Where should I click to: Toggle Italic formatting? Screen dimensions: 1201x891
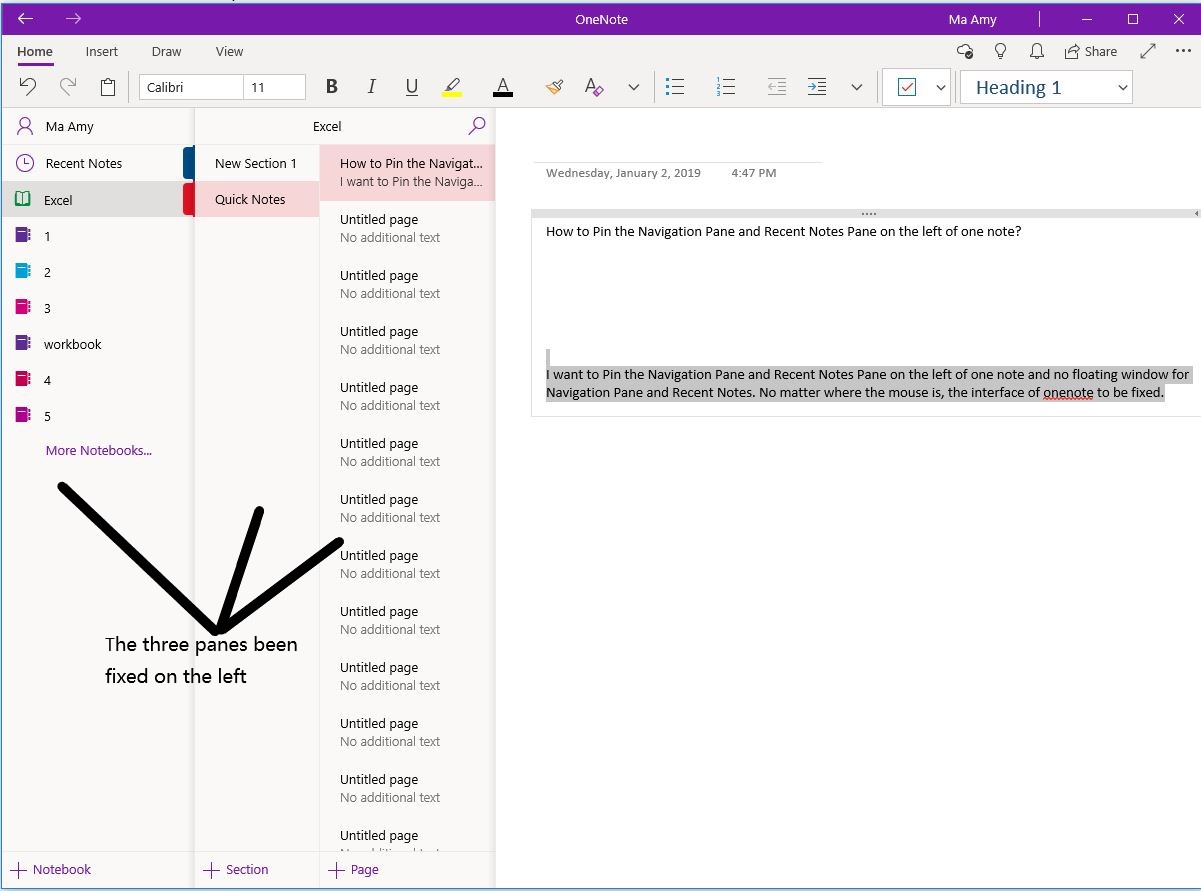pos(372,87)
